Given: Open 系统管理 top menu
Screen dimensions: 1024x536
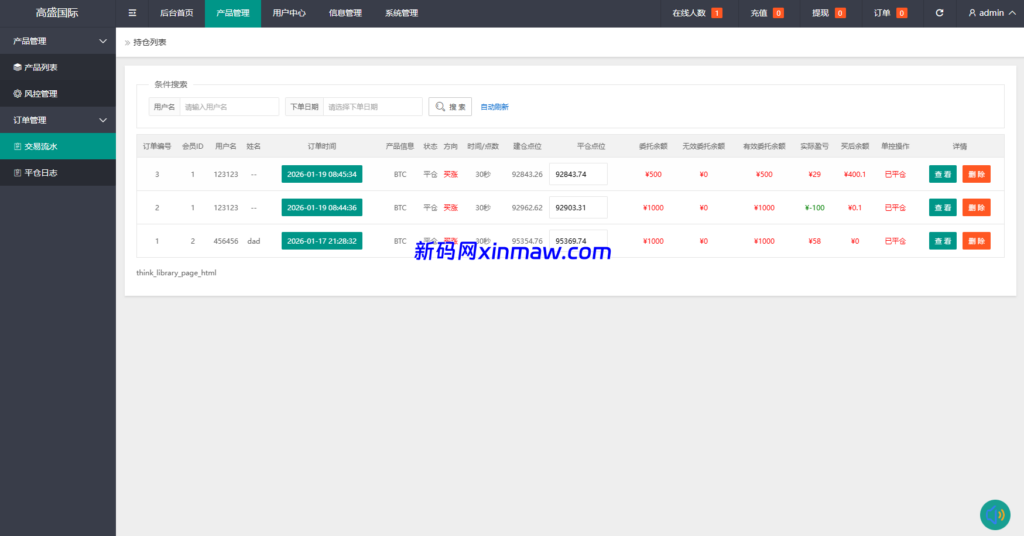Looking at the screenshot, I should (x=401, y=13).
